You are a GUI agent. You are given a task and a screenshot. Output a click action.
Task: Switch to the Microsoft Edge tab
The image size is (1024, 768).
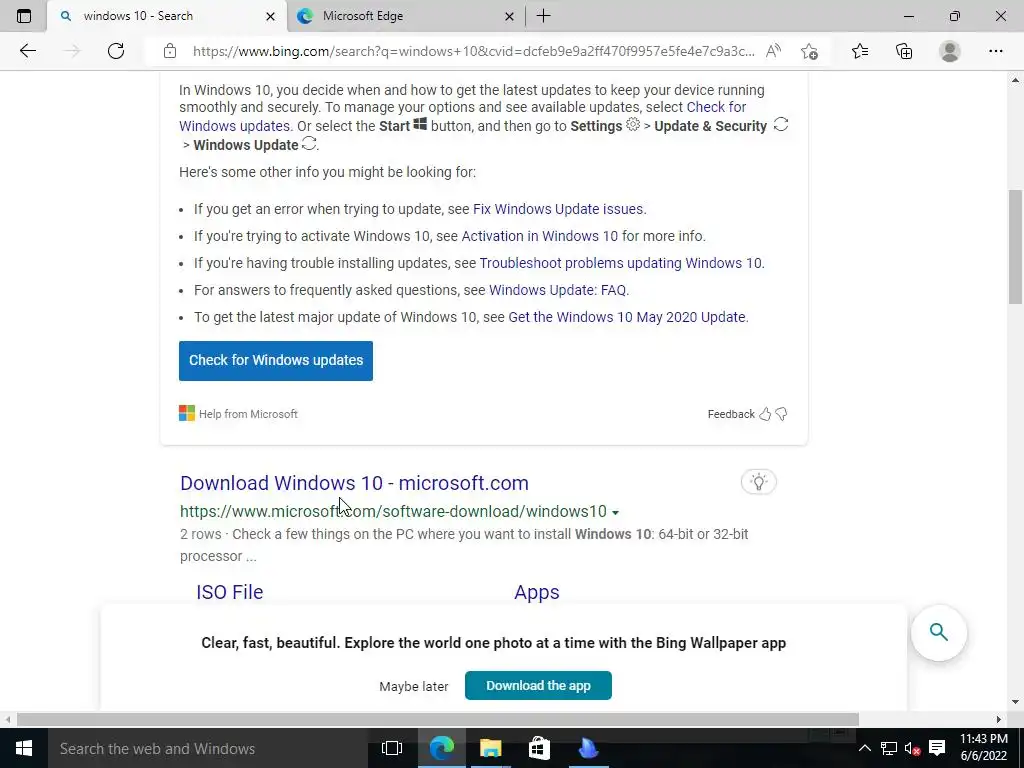405,16
